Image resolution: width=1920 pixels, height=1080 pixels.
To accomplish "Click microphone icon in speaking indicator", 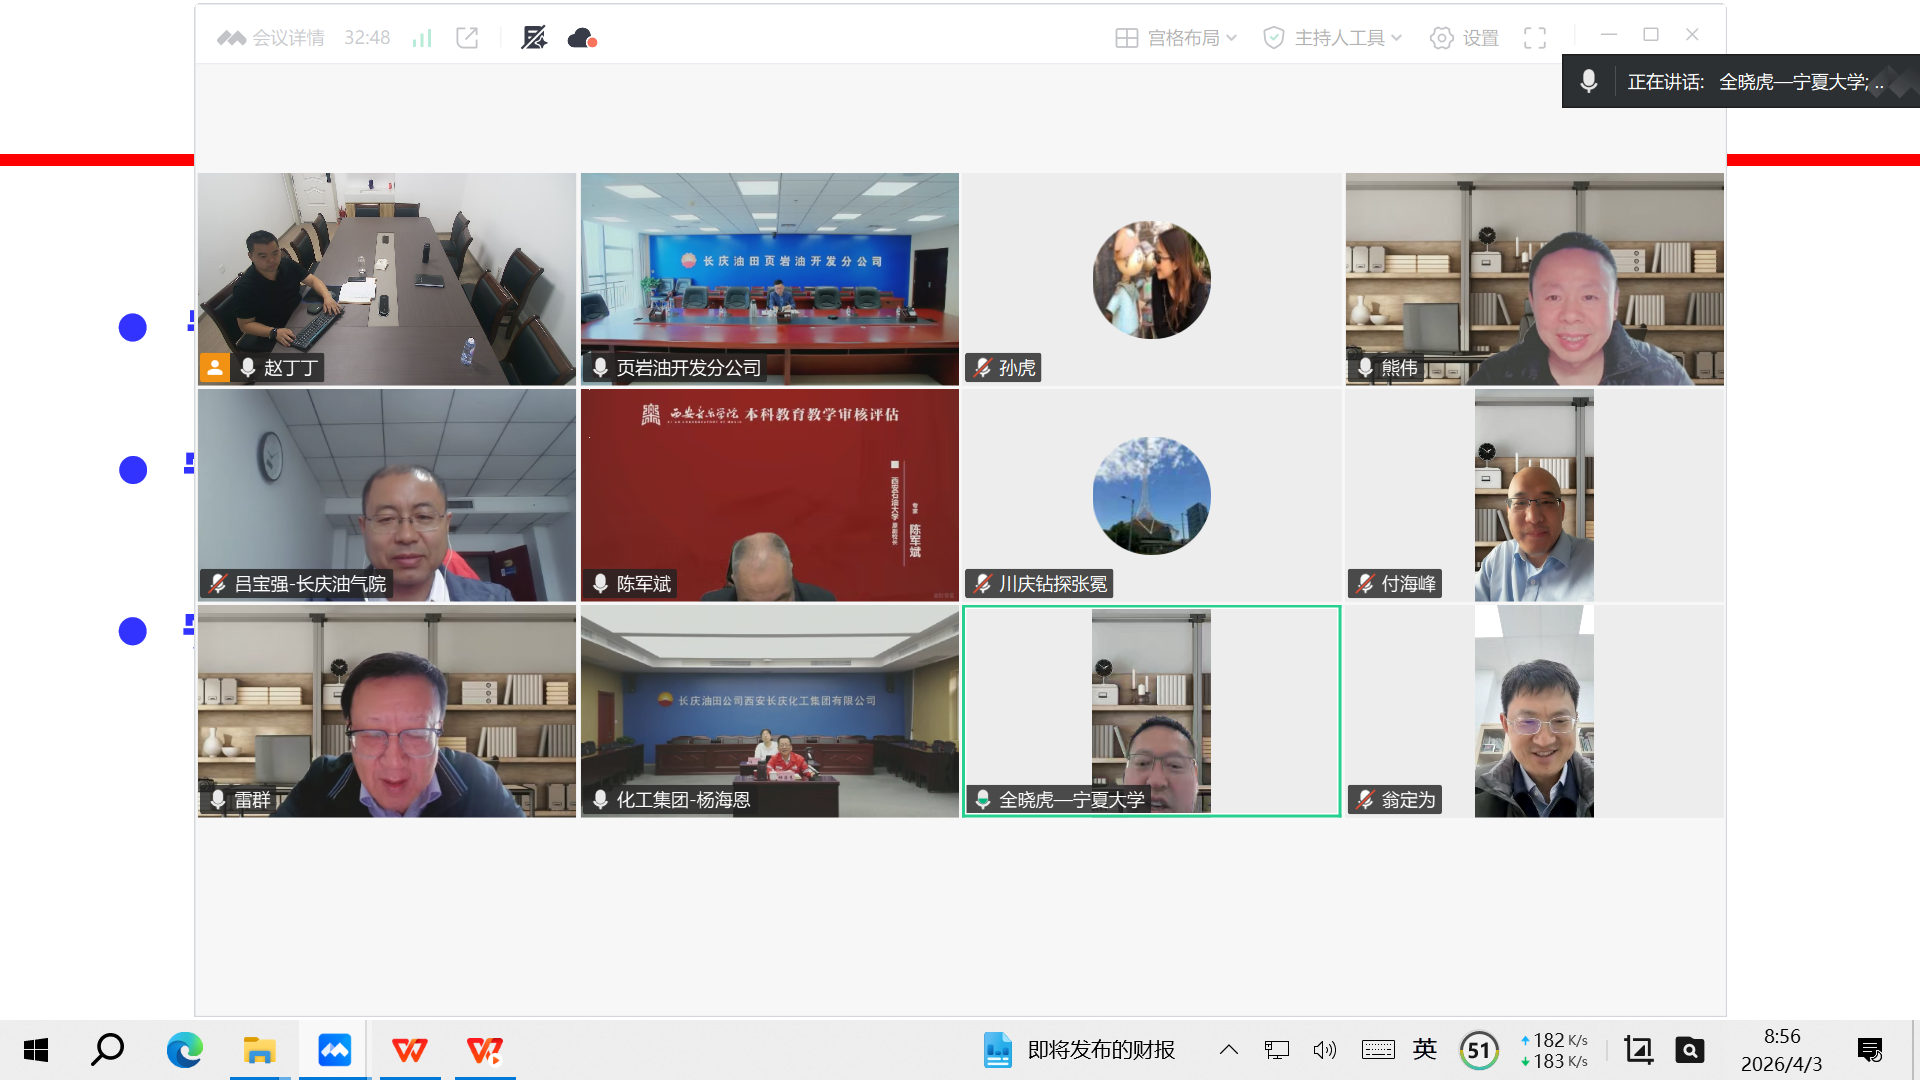I will tap(1588, 82).
